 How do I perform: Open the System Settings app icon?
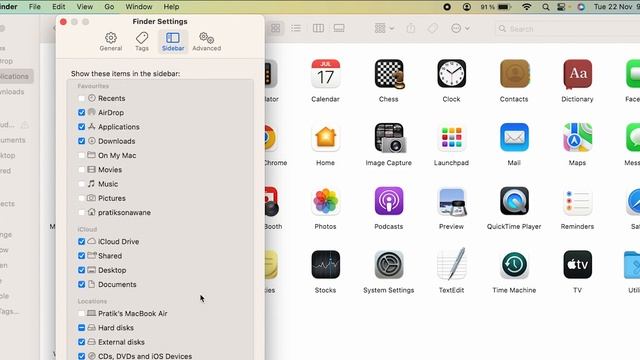389,265
